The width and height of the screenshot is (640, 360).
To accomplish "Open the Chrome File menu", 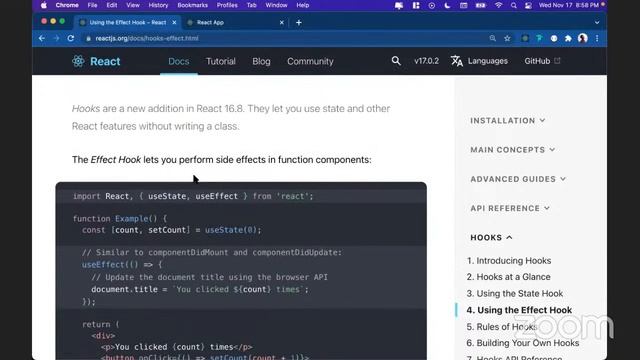I will coord(92,5).
